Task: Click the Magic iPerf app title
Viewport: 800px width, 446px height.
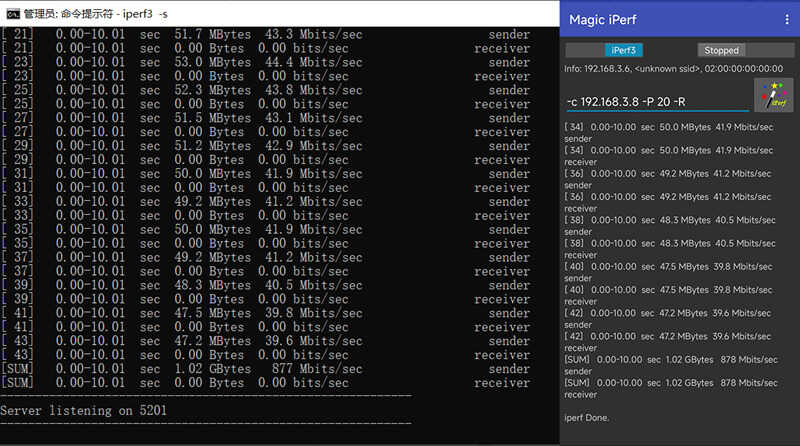Action: click(x=603, y=19)
